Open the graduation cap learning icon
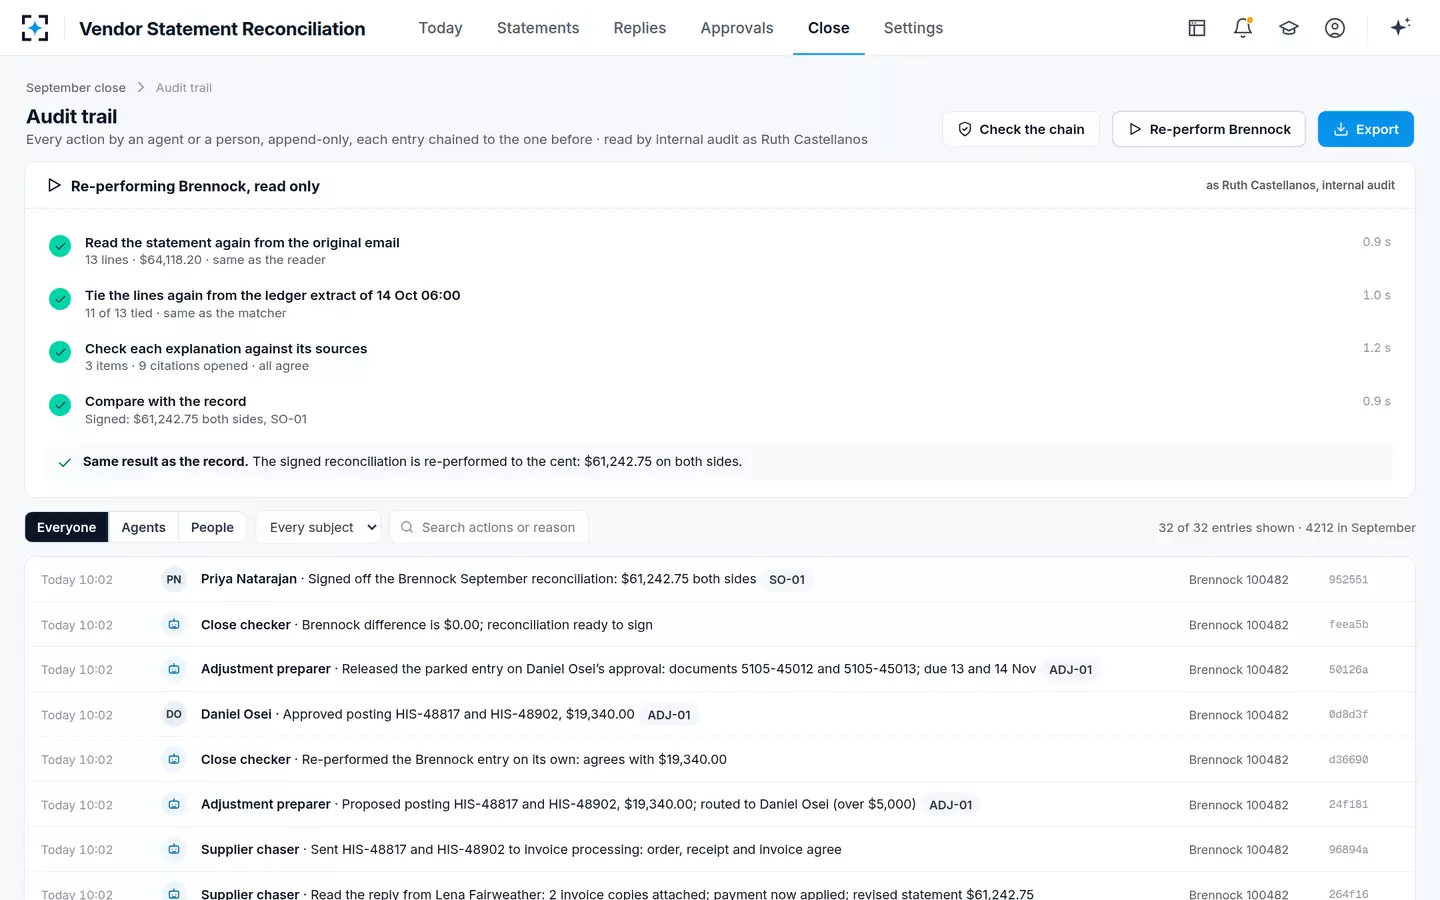The width and height of the screenshot is (1440, 900). pos(1289,28)
